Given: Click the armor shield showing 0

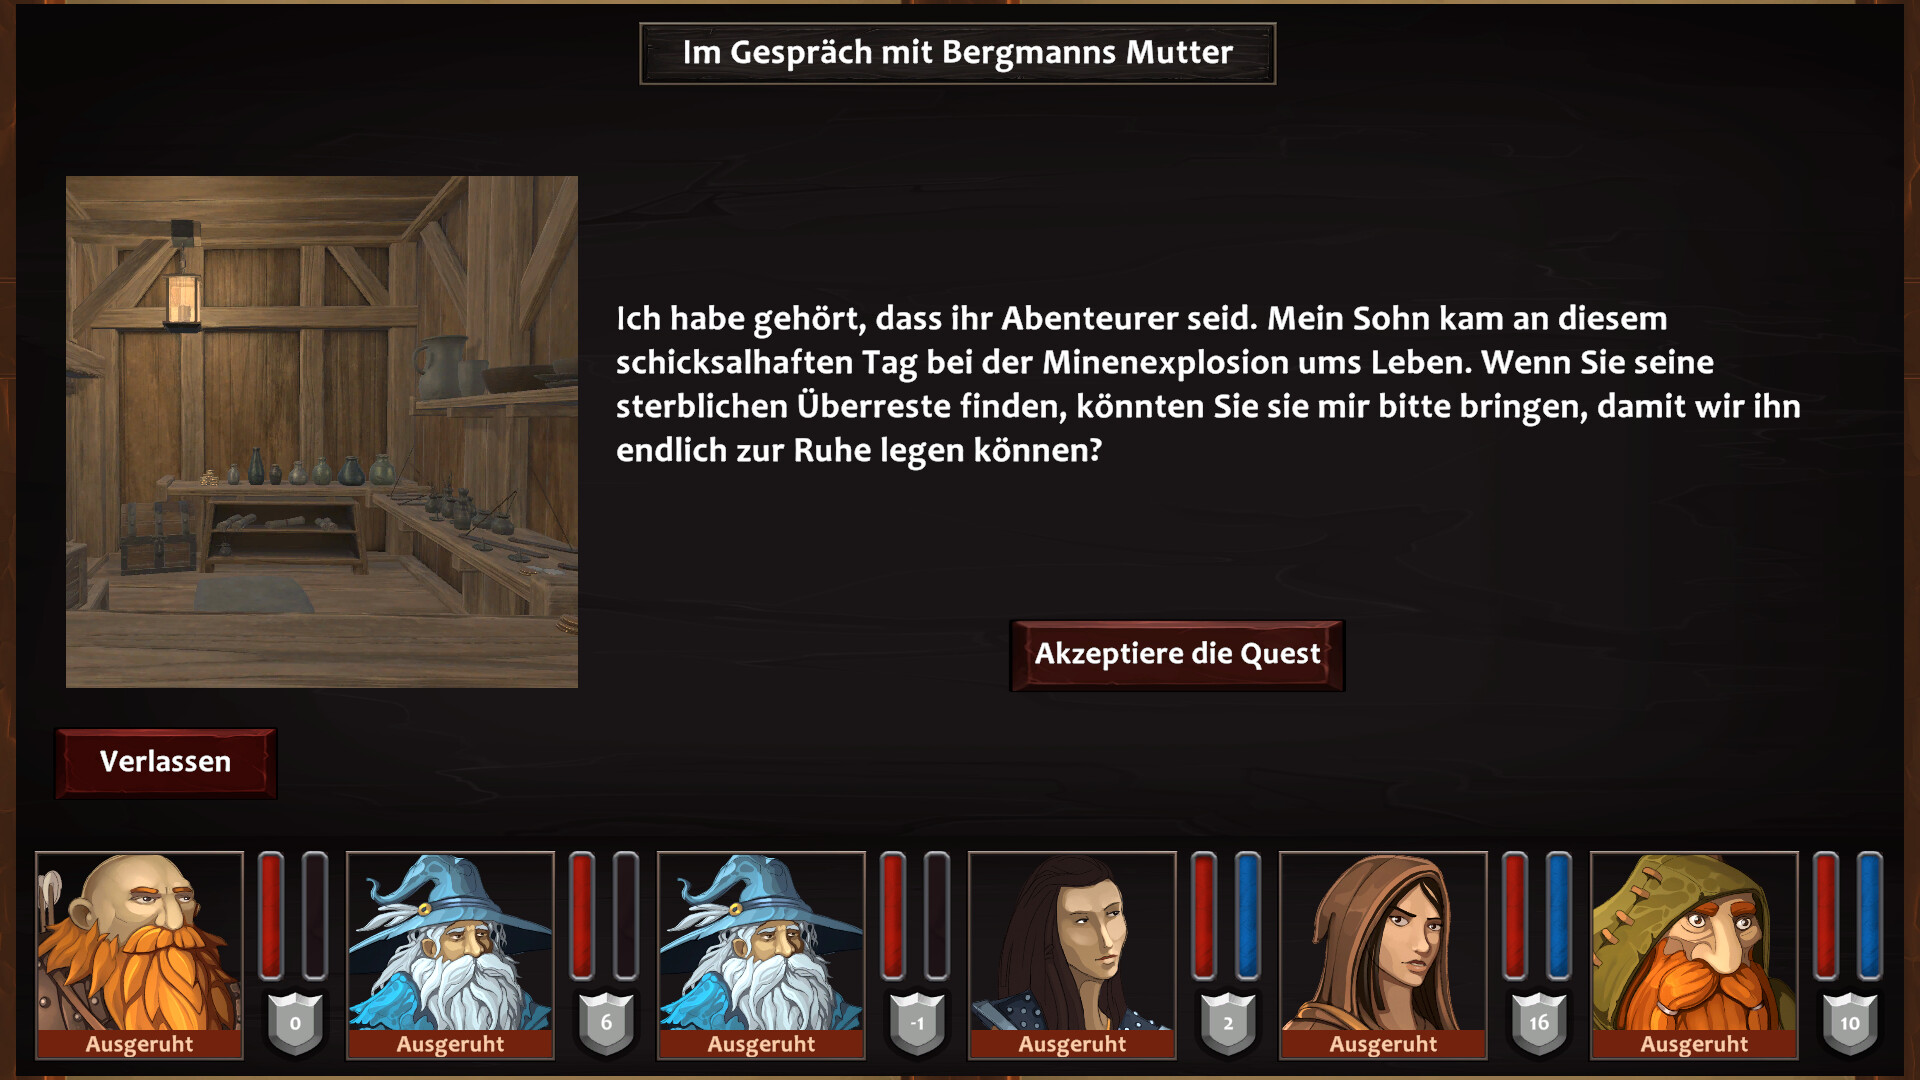Looking at the screenshot, I should point(295,1023).
